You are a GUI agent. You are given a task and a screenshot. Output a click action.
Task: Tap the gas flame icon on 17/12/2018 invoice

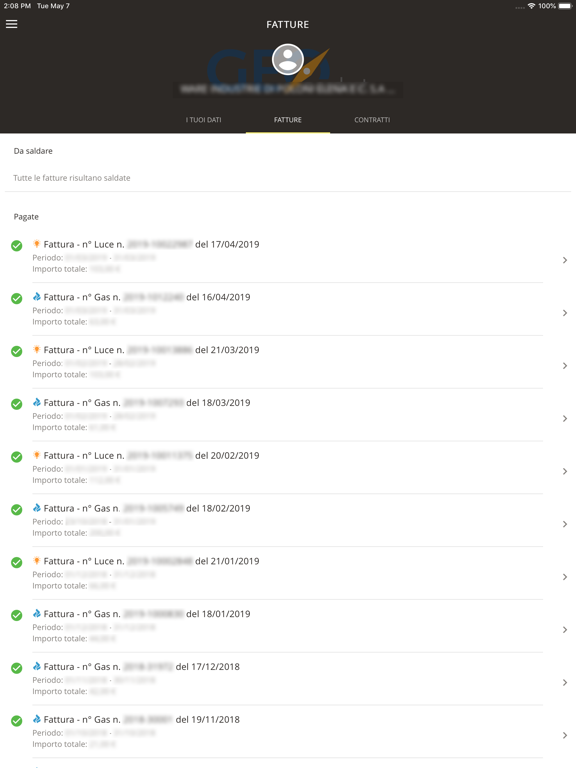click(x=36, y=667)
